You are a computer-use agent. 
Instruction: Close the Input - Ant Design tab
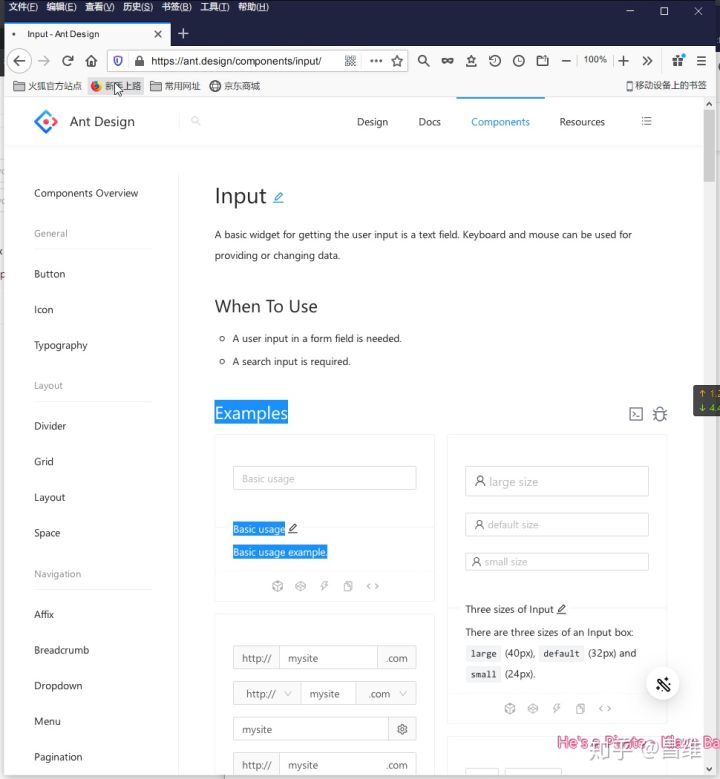tap(158, 34)
